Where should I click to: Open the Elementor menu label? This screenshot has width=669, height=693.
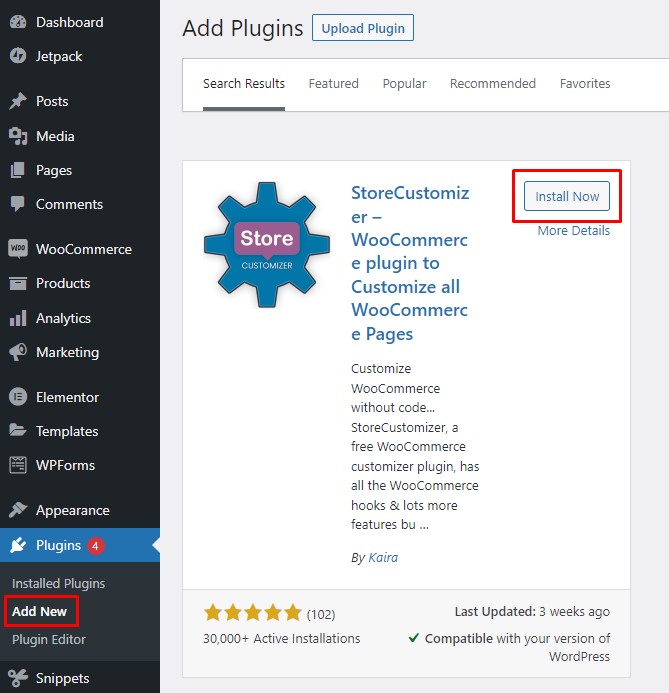click(68, 397)
